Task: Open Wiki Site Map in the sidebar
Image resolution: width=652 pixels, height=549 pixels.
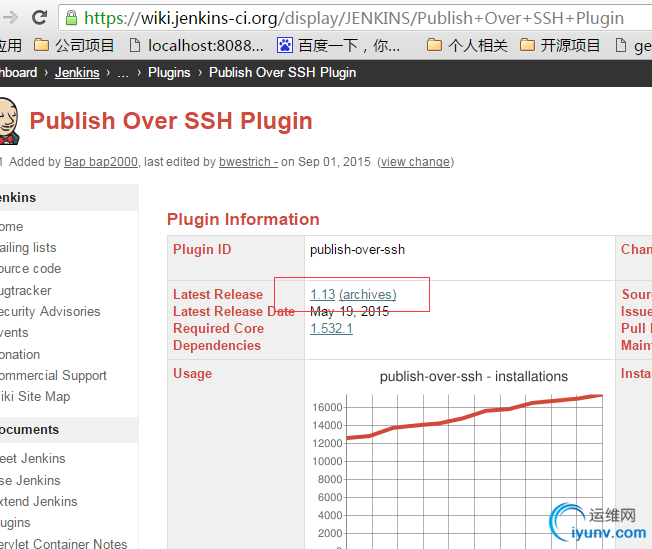Action: point(35,396)
